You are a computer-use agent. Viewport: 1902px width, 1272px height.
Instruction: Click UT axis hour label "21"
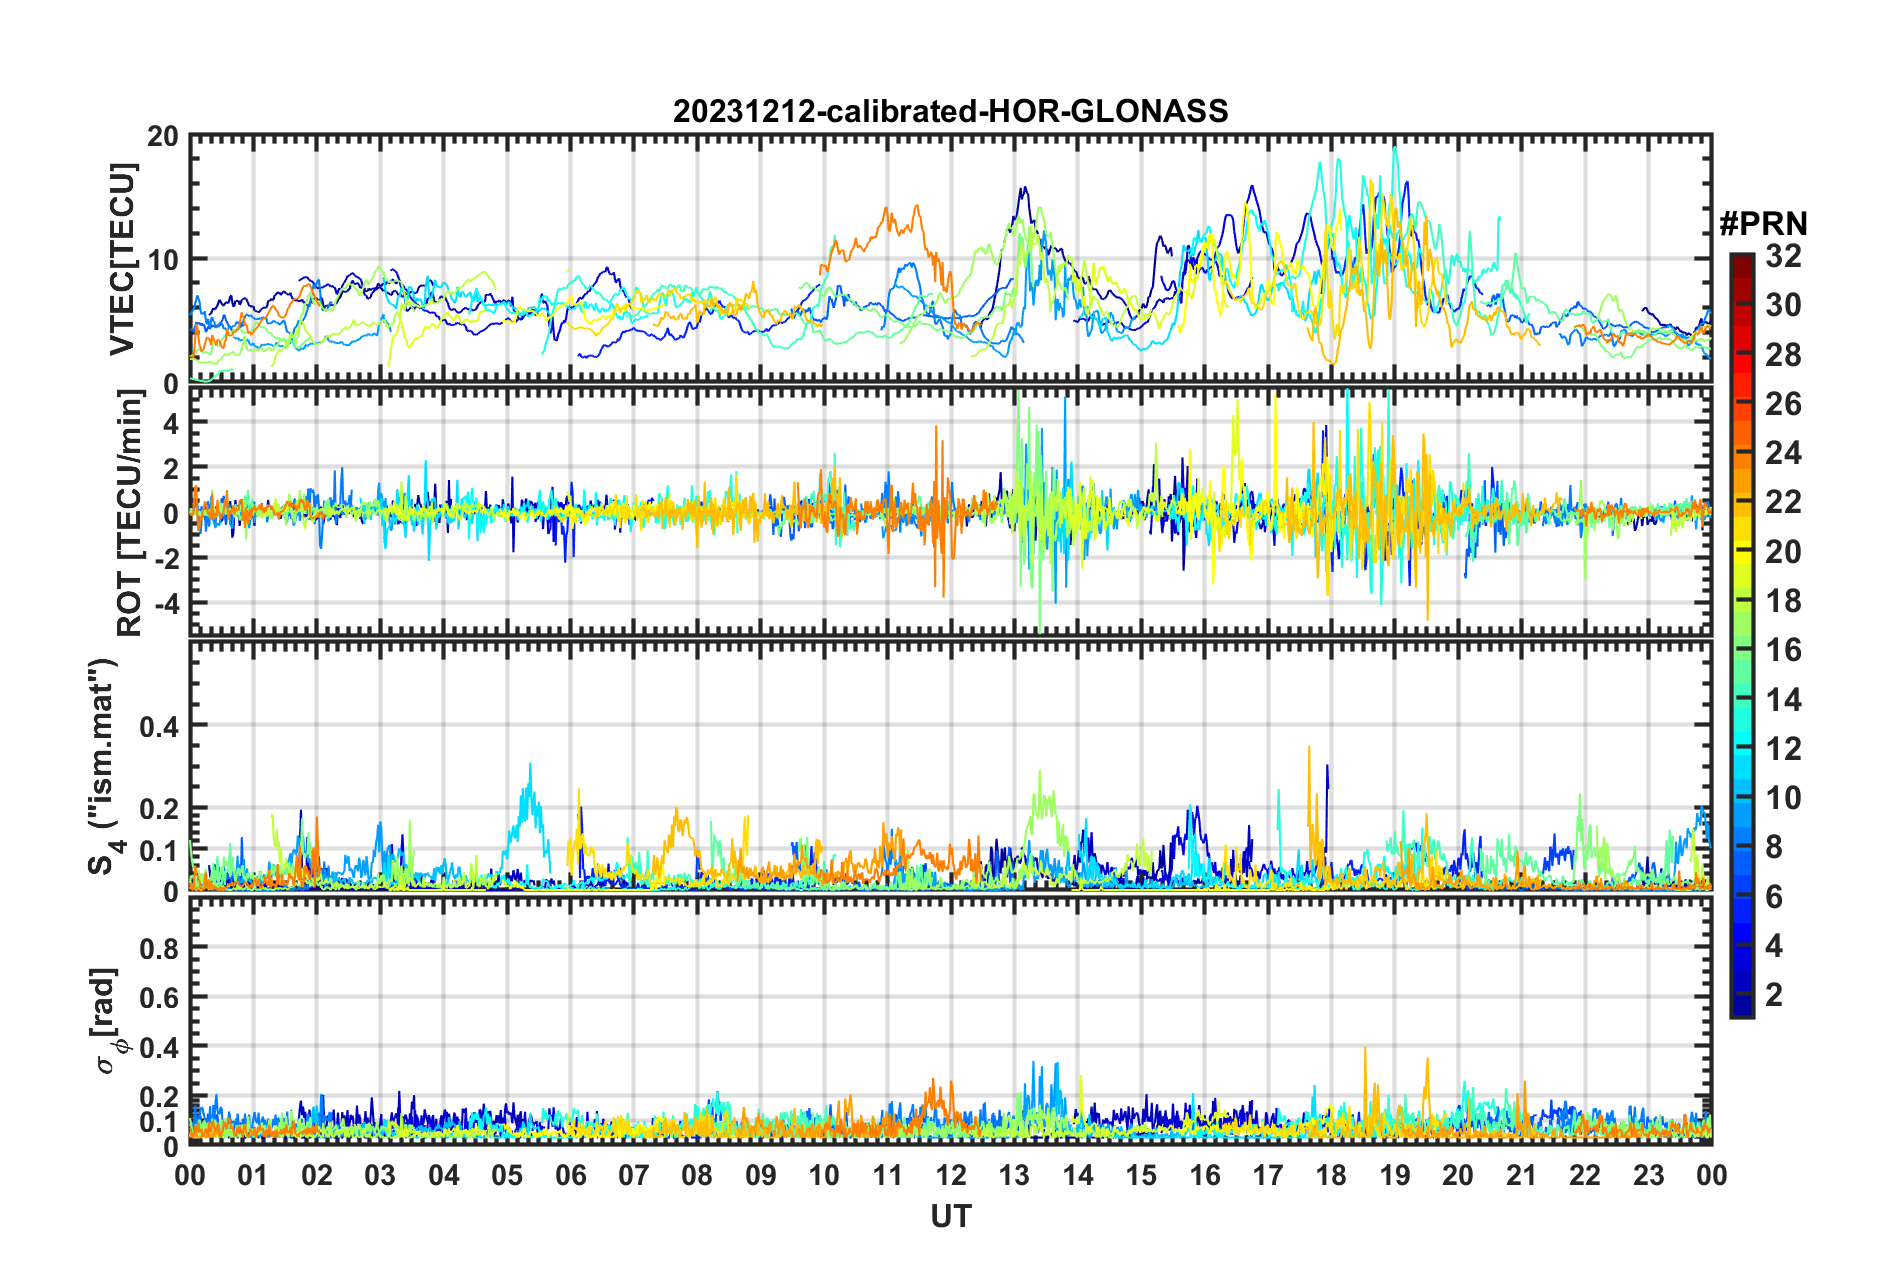(1522, 1175)
